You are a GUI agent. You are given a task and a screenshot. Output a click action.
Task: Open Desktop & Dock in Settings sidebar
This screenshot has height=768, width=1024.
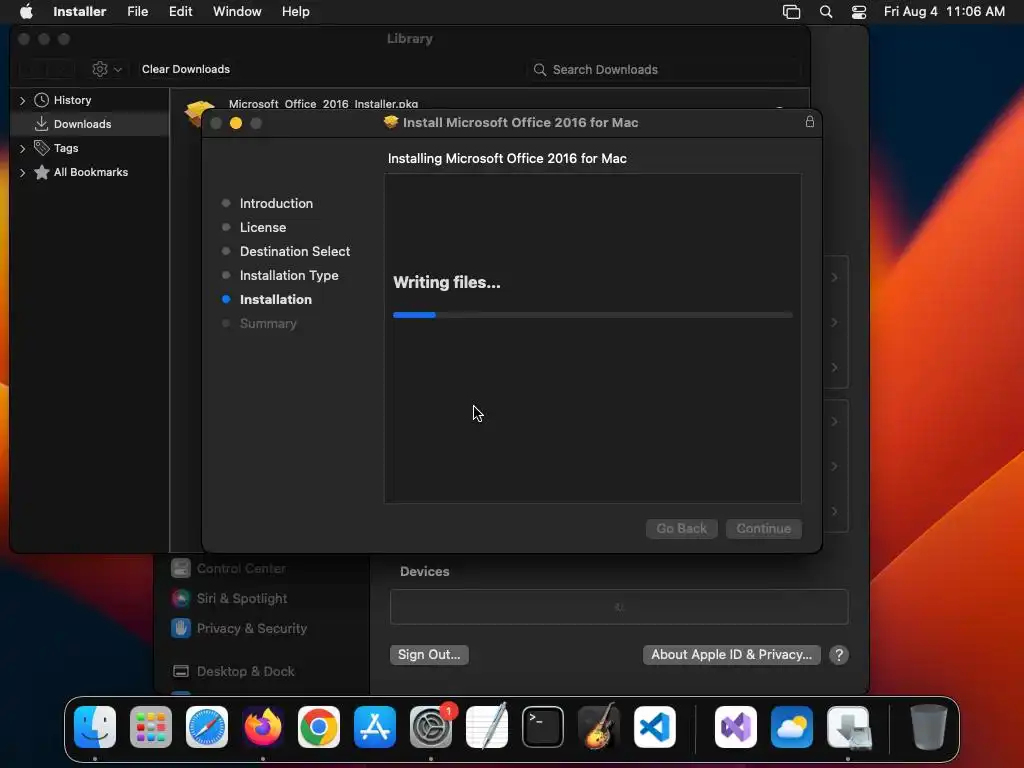[x=246, y=671]
